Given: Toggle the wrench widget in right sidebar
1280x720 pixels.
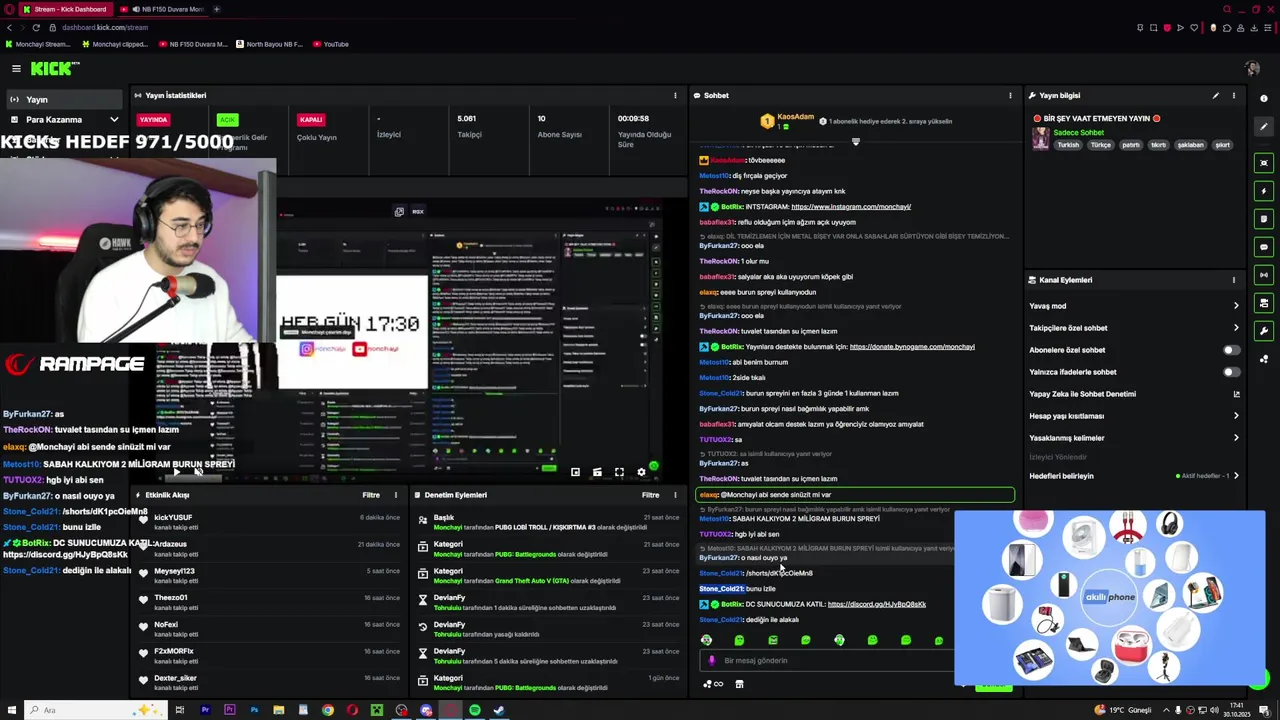Looking at the screenshot, I should pos(1264,331).
